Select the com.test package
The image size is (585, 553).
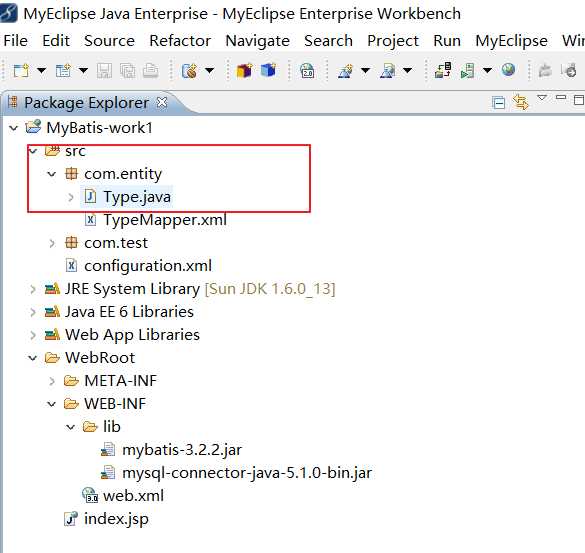coord(116,243)
